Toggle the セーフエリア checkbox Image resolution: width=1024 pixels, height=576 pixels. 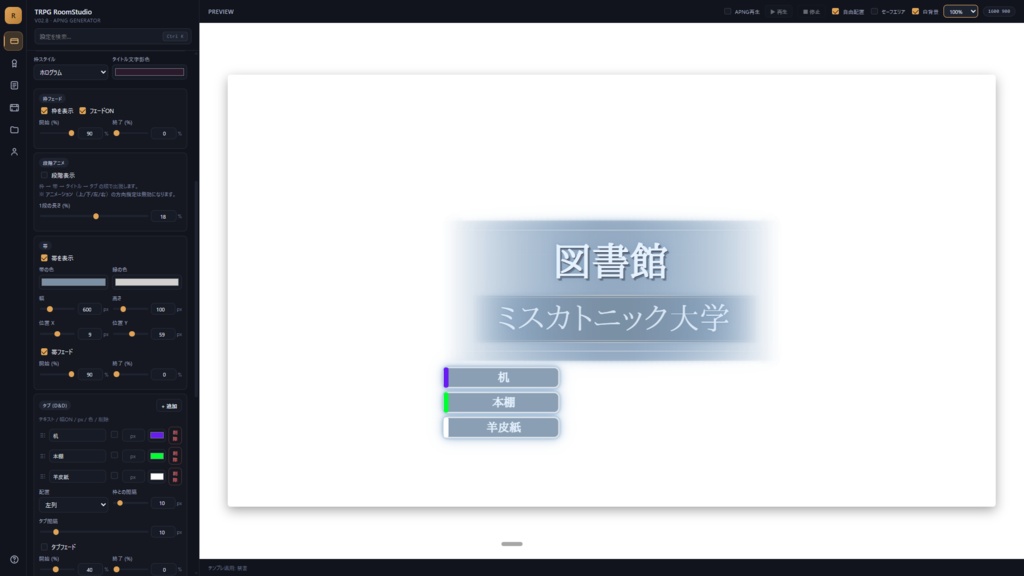[x=874, y=12]
